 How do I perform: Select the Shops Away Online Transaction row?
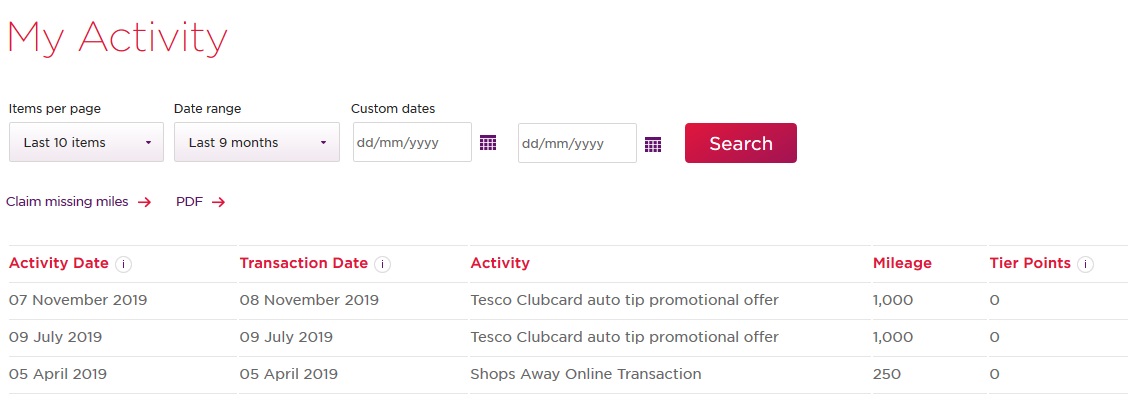(x=585, y=374)
